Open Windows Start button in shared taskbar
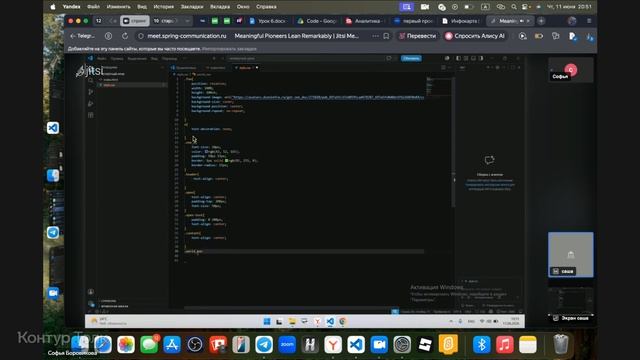Screen dimensions: 640x360 pos(267,322)
